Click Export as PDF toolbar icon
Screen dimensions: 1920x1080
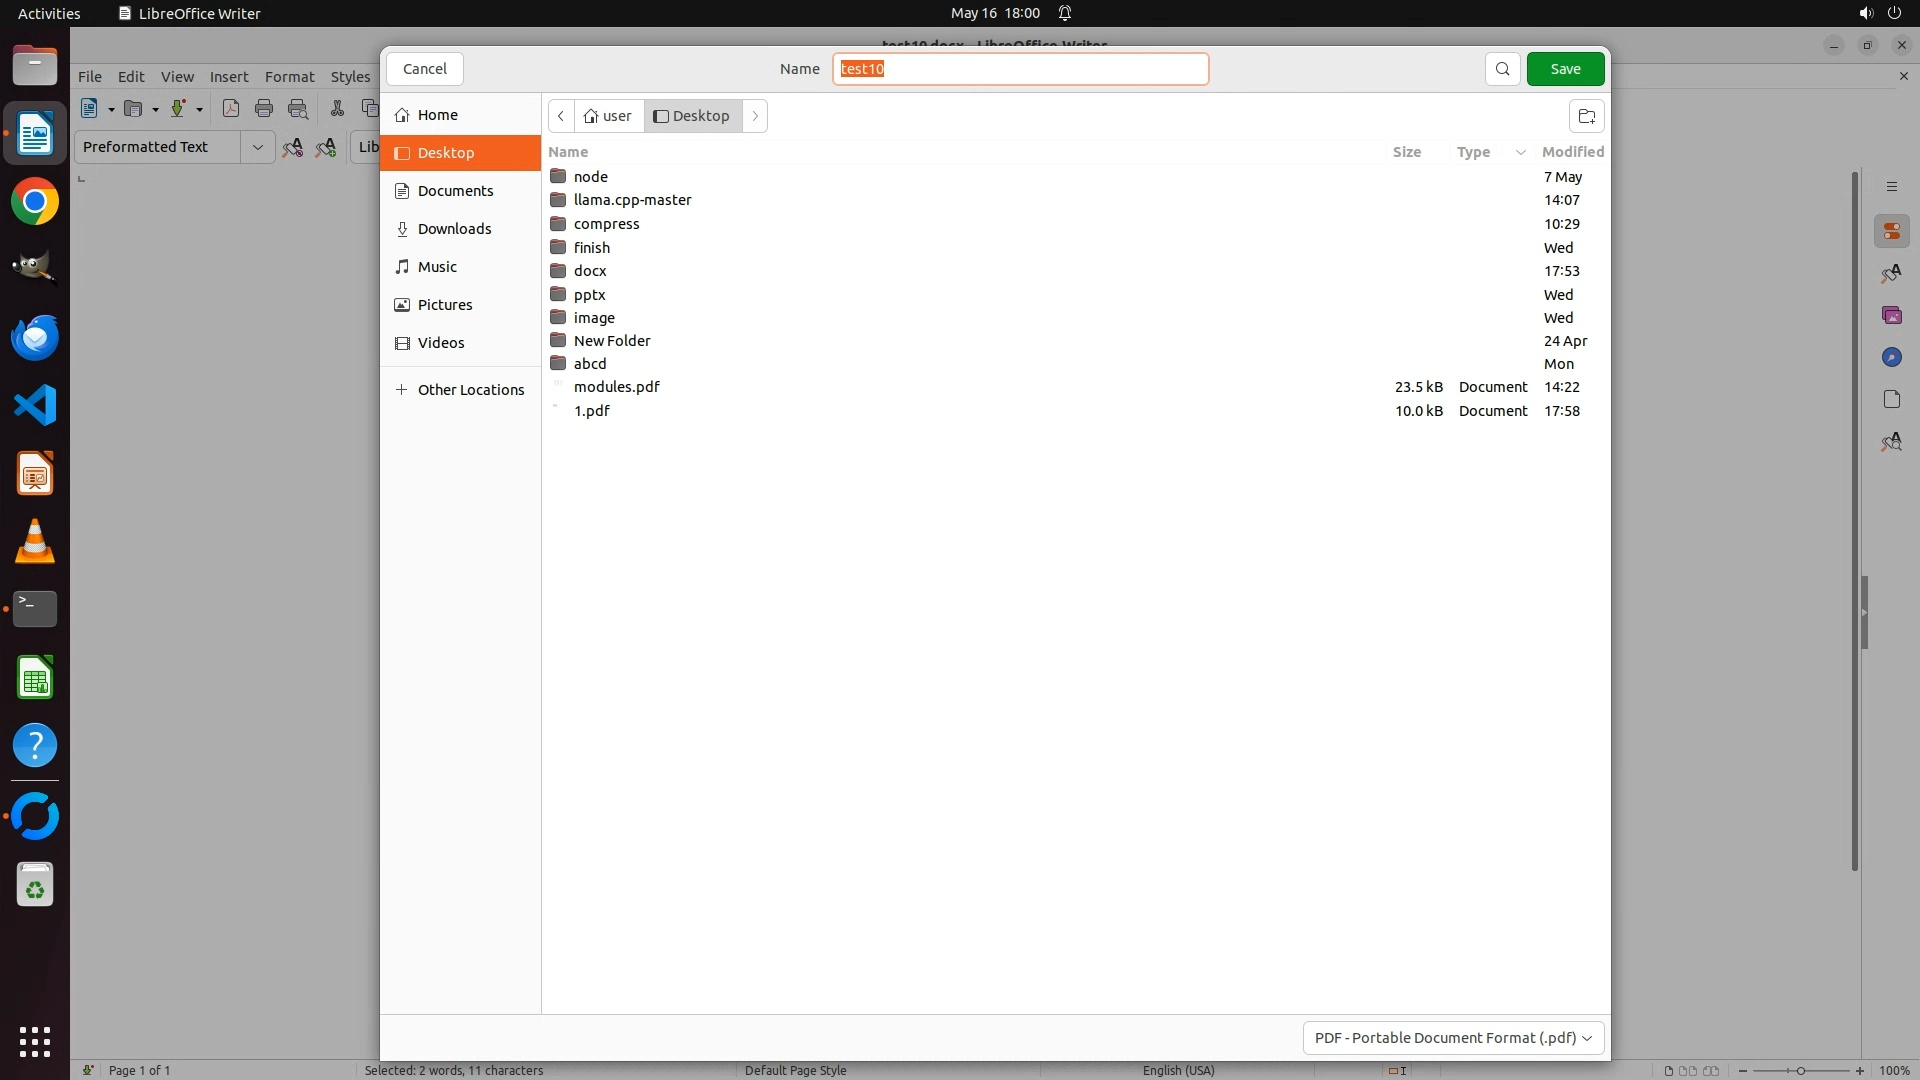pos(231,109)
